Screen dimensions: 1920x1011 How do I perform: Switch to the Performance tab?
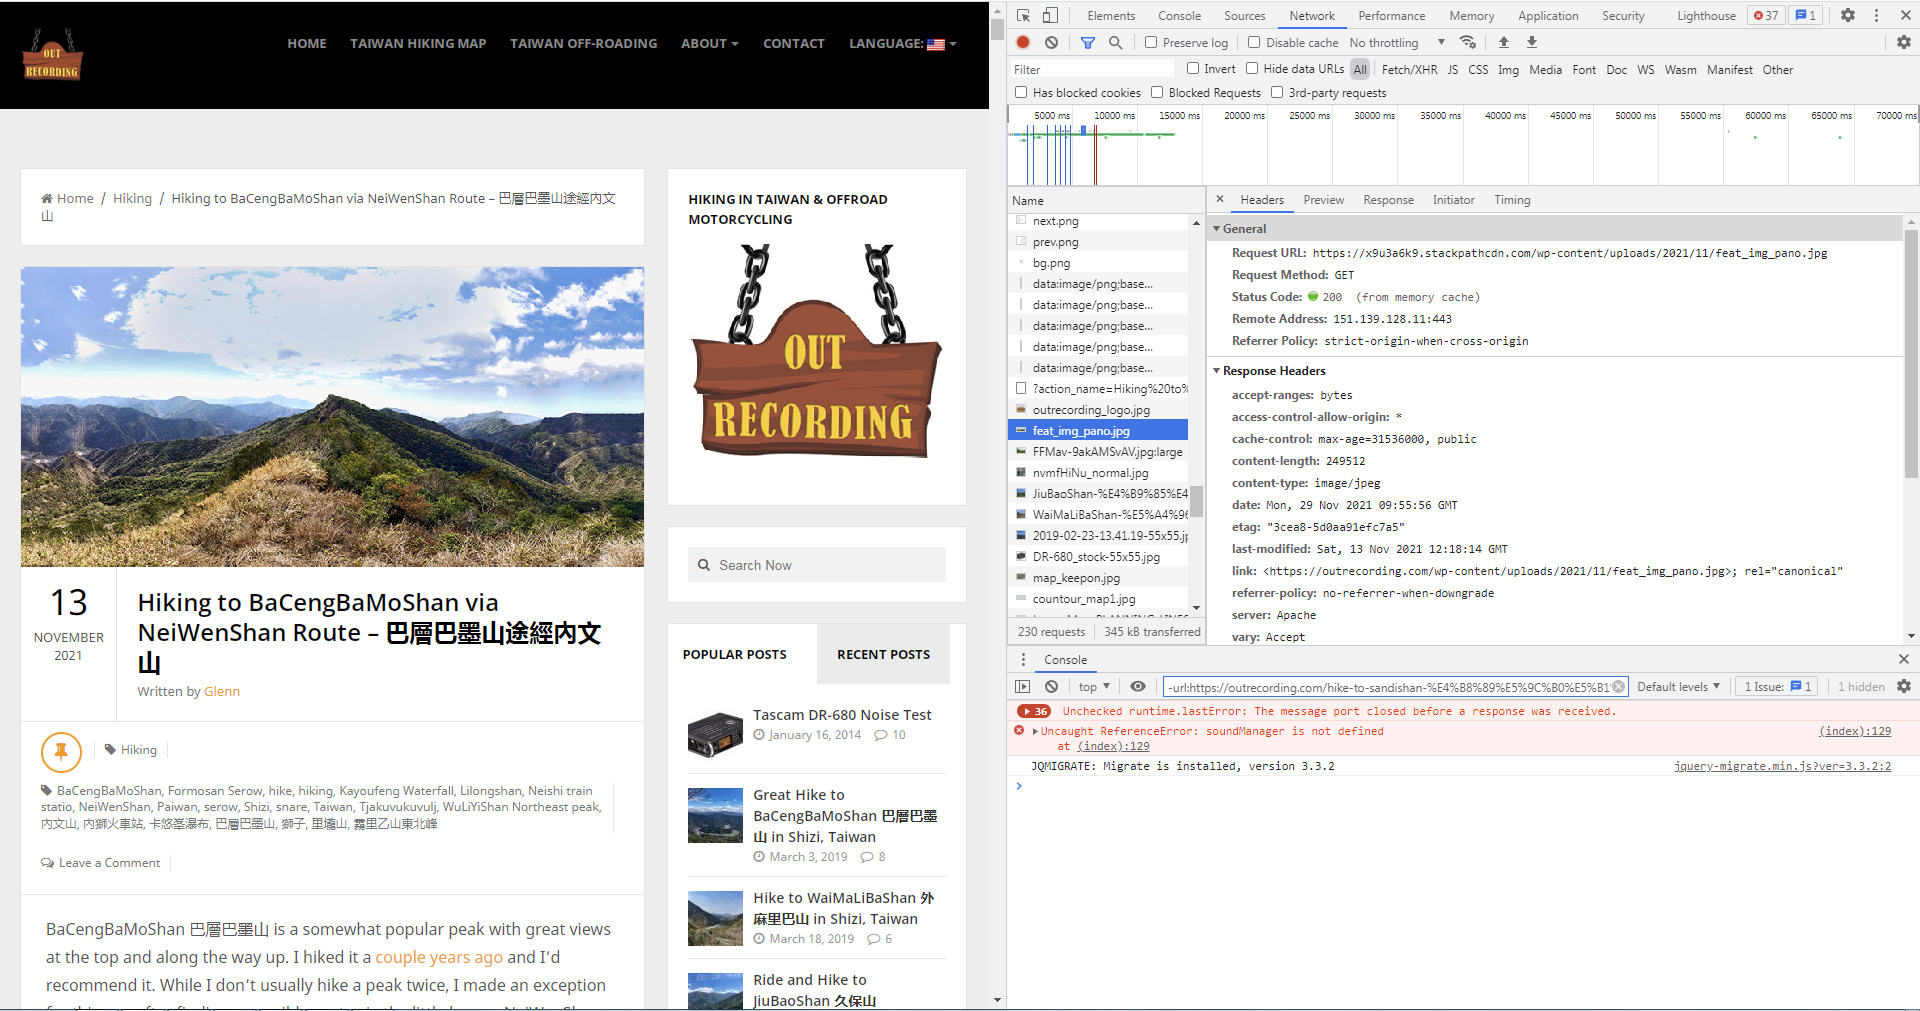click(1391, 15)
